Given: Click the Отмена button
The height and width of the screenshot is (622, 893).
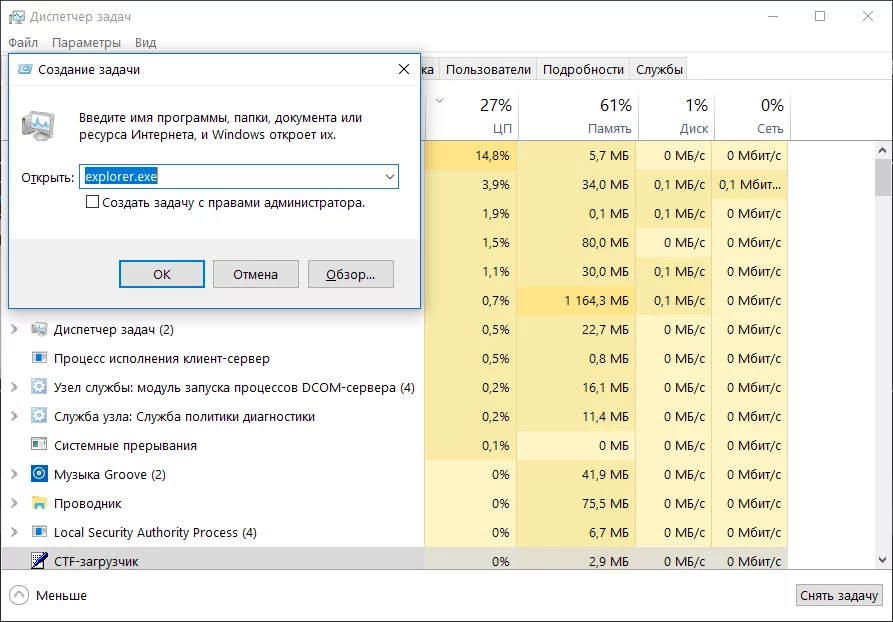Looking at the screenshot, I should (x=255, y=274).
